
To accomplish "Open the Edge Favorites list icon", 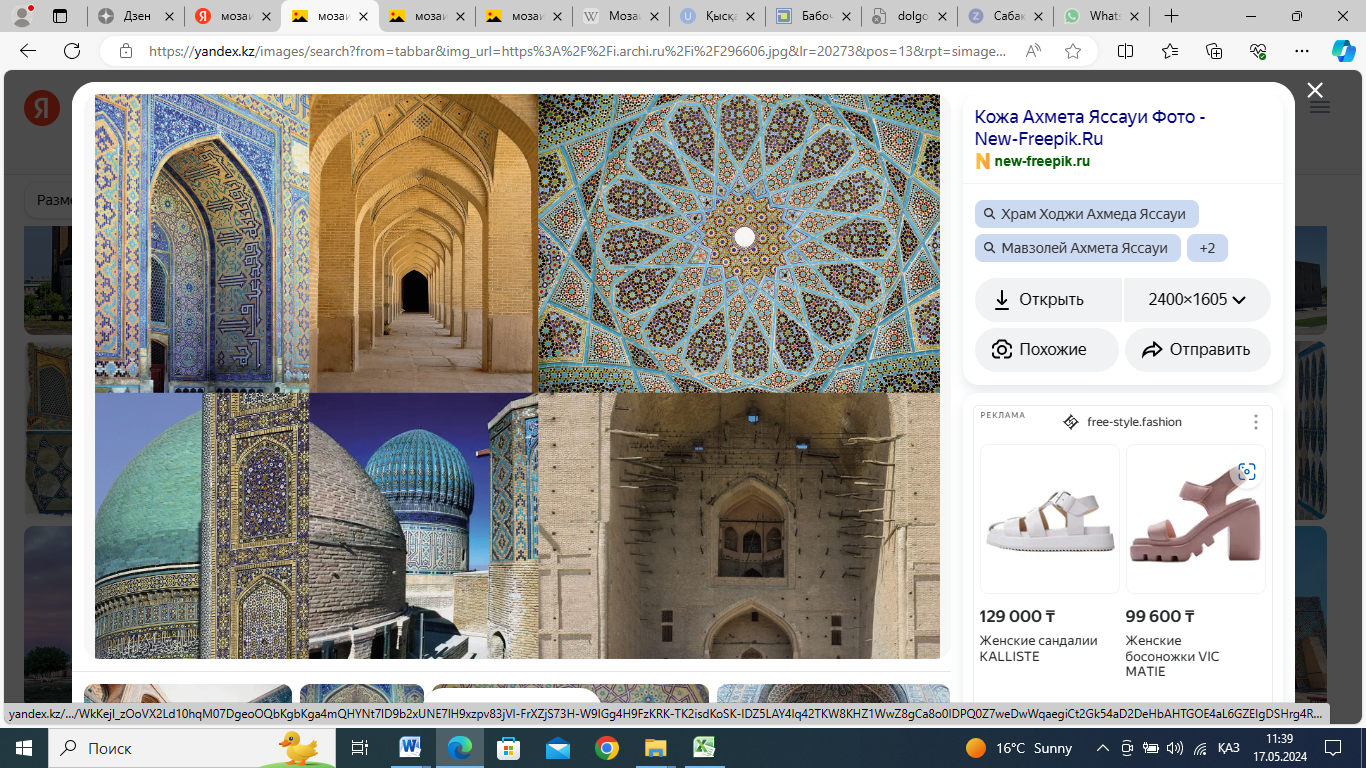I will click(x=1170, y=51).
